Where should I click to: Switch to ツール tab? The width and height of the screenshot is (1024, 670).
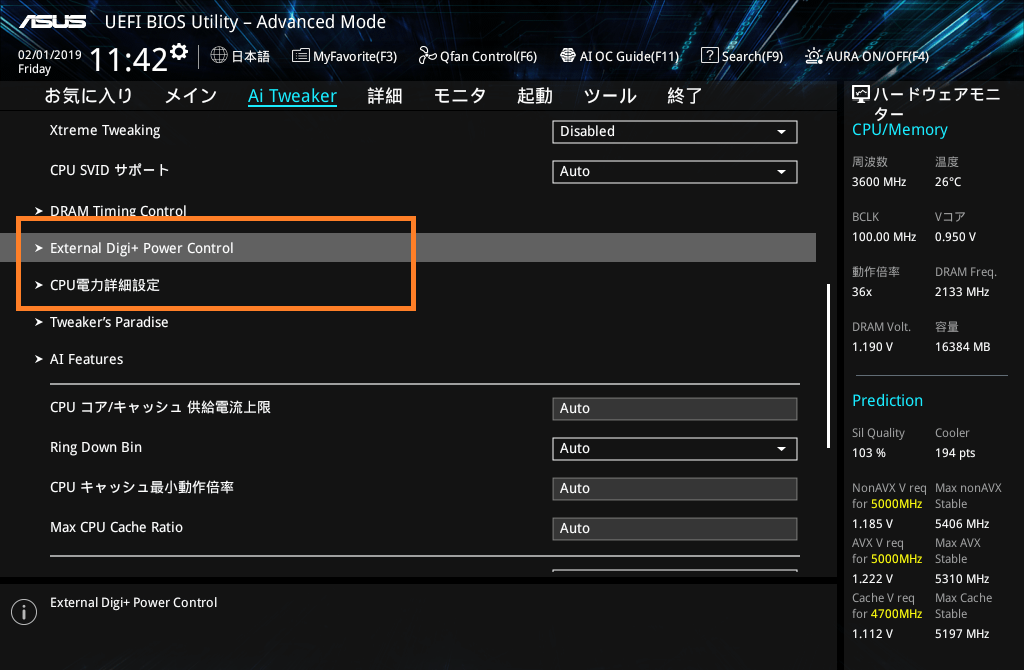click(x=610, y=96)
